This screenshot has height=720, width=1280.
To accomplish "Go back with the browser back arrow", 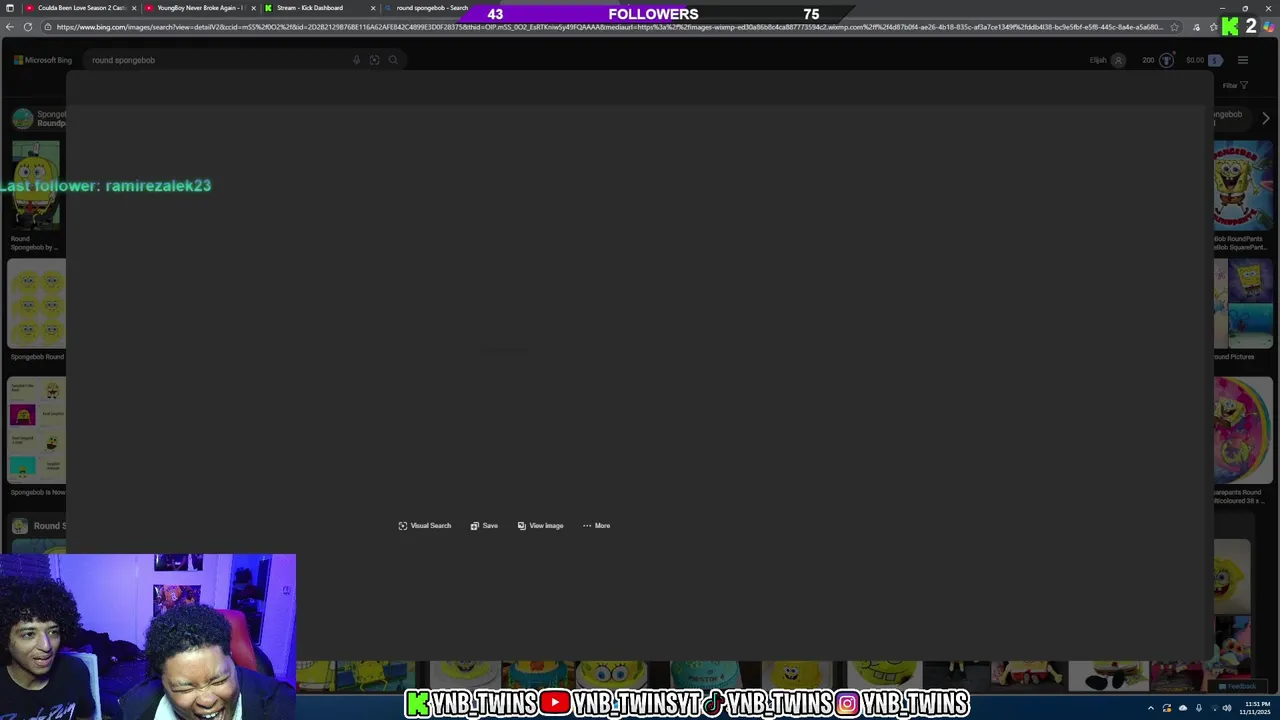I will 10,27.
